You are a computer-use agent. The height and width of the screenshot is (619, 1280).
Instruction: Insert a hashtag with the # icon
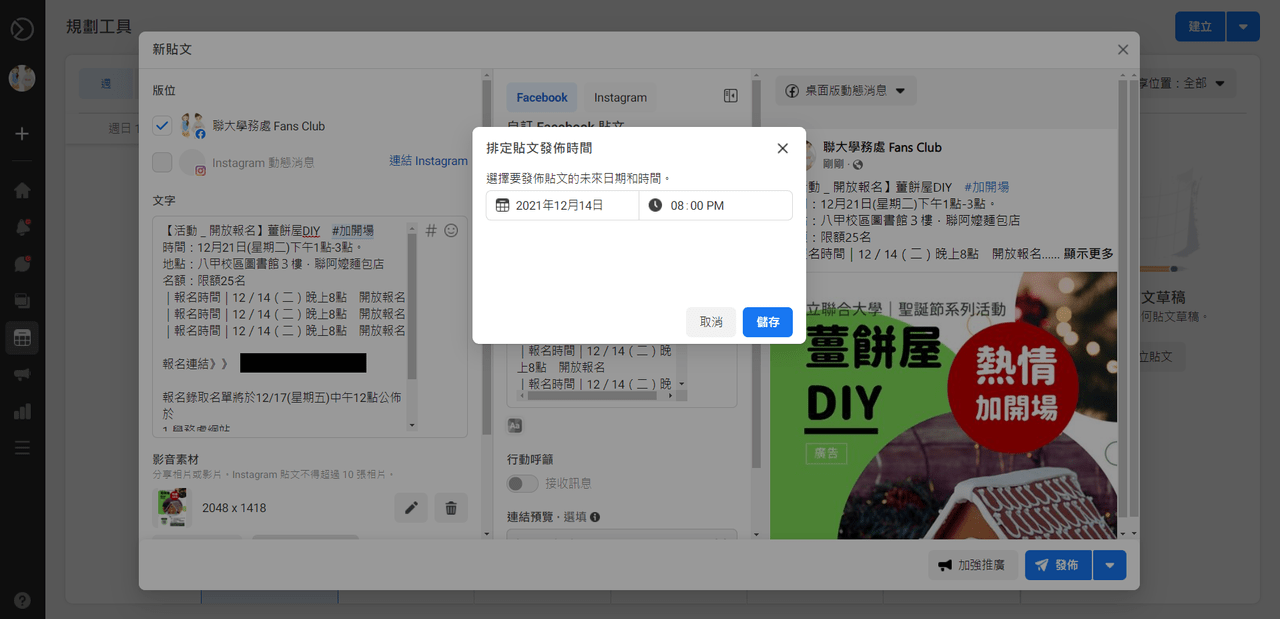coord(431,231)
